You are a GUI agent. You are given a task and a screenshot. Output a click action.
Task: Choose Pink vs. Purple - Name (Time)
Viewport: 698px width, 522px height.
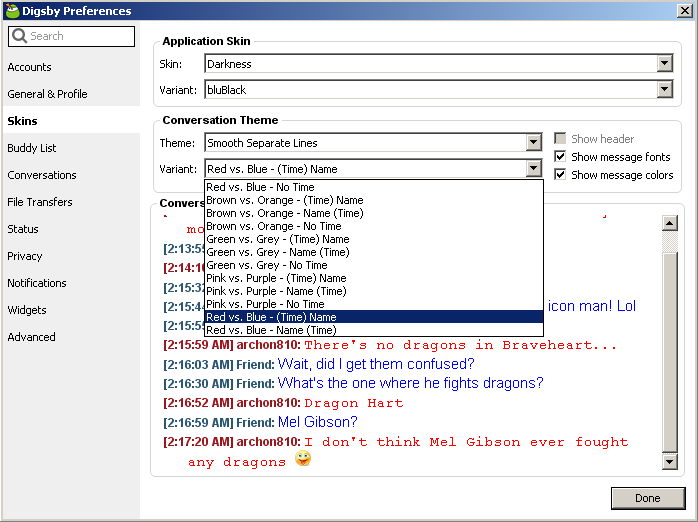(374, 291)
